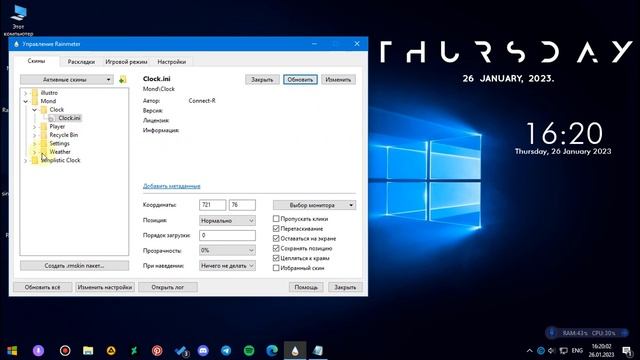Open the purple microphone assistant taskbar icon
The height and width of the screenshot is (360, 640).
(x=38, y=350)
